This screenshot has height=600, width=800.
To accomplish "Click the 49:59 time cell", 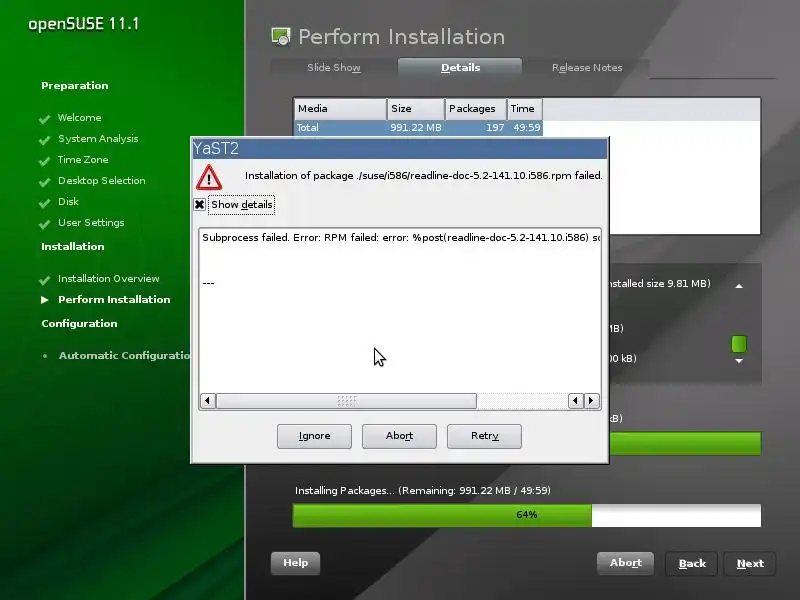I will coord(527,128).
